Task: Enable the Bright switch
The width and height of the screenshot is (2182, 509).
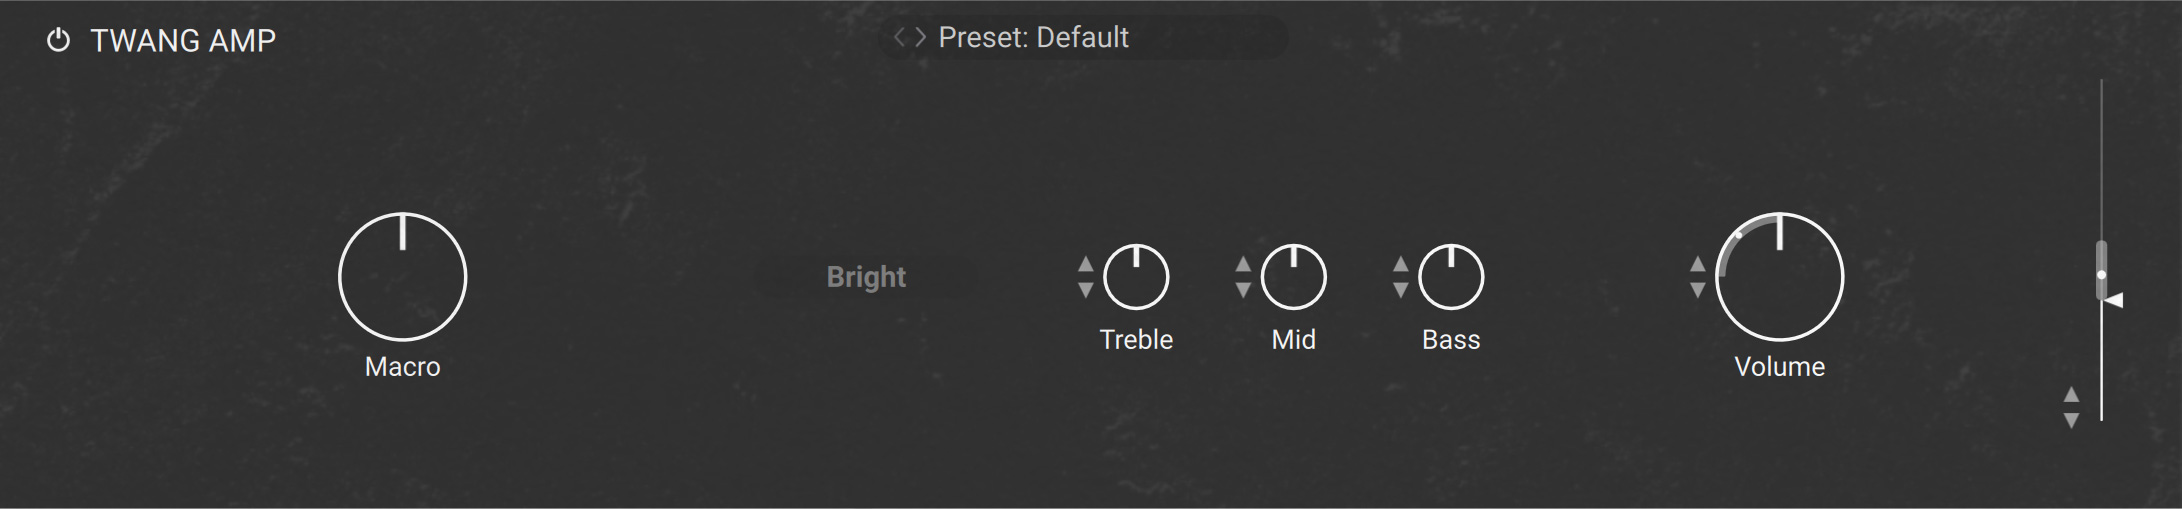Action: 866,277
